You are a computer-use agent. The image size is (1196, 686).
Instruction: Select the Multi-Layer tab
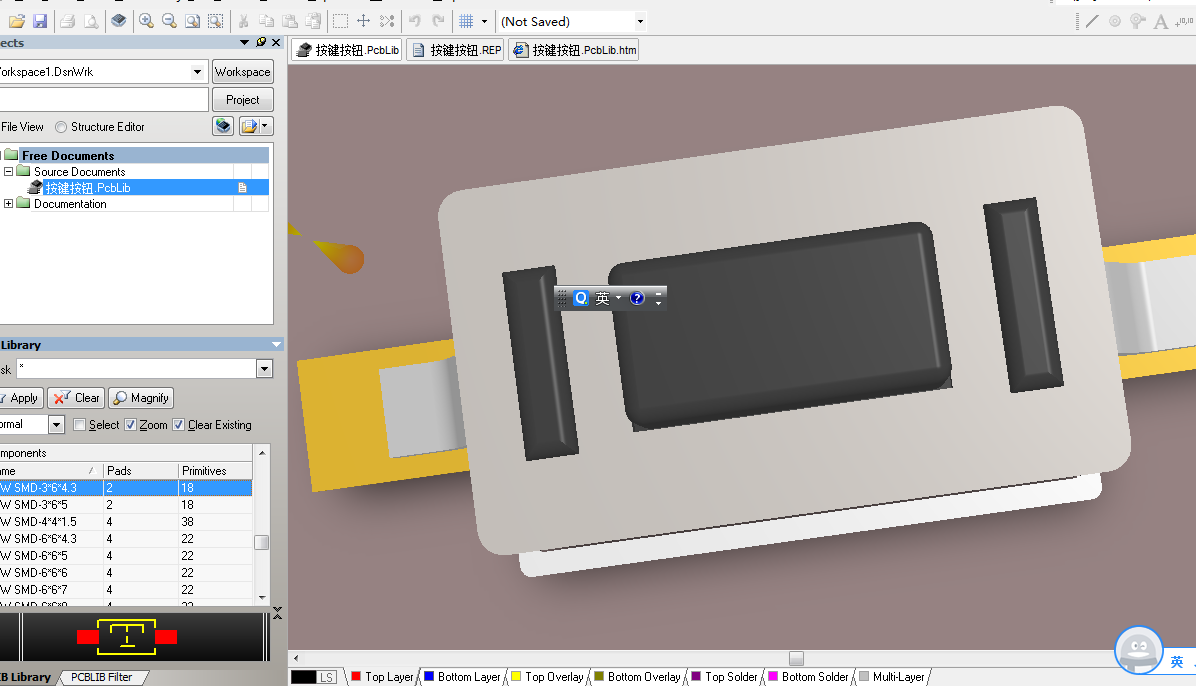click(892, 677)
